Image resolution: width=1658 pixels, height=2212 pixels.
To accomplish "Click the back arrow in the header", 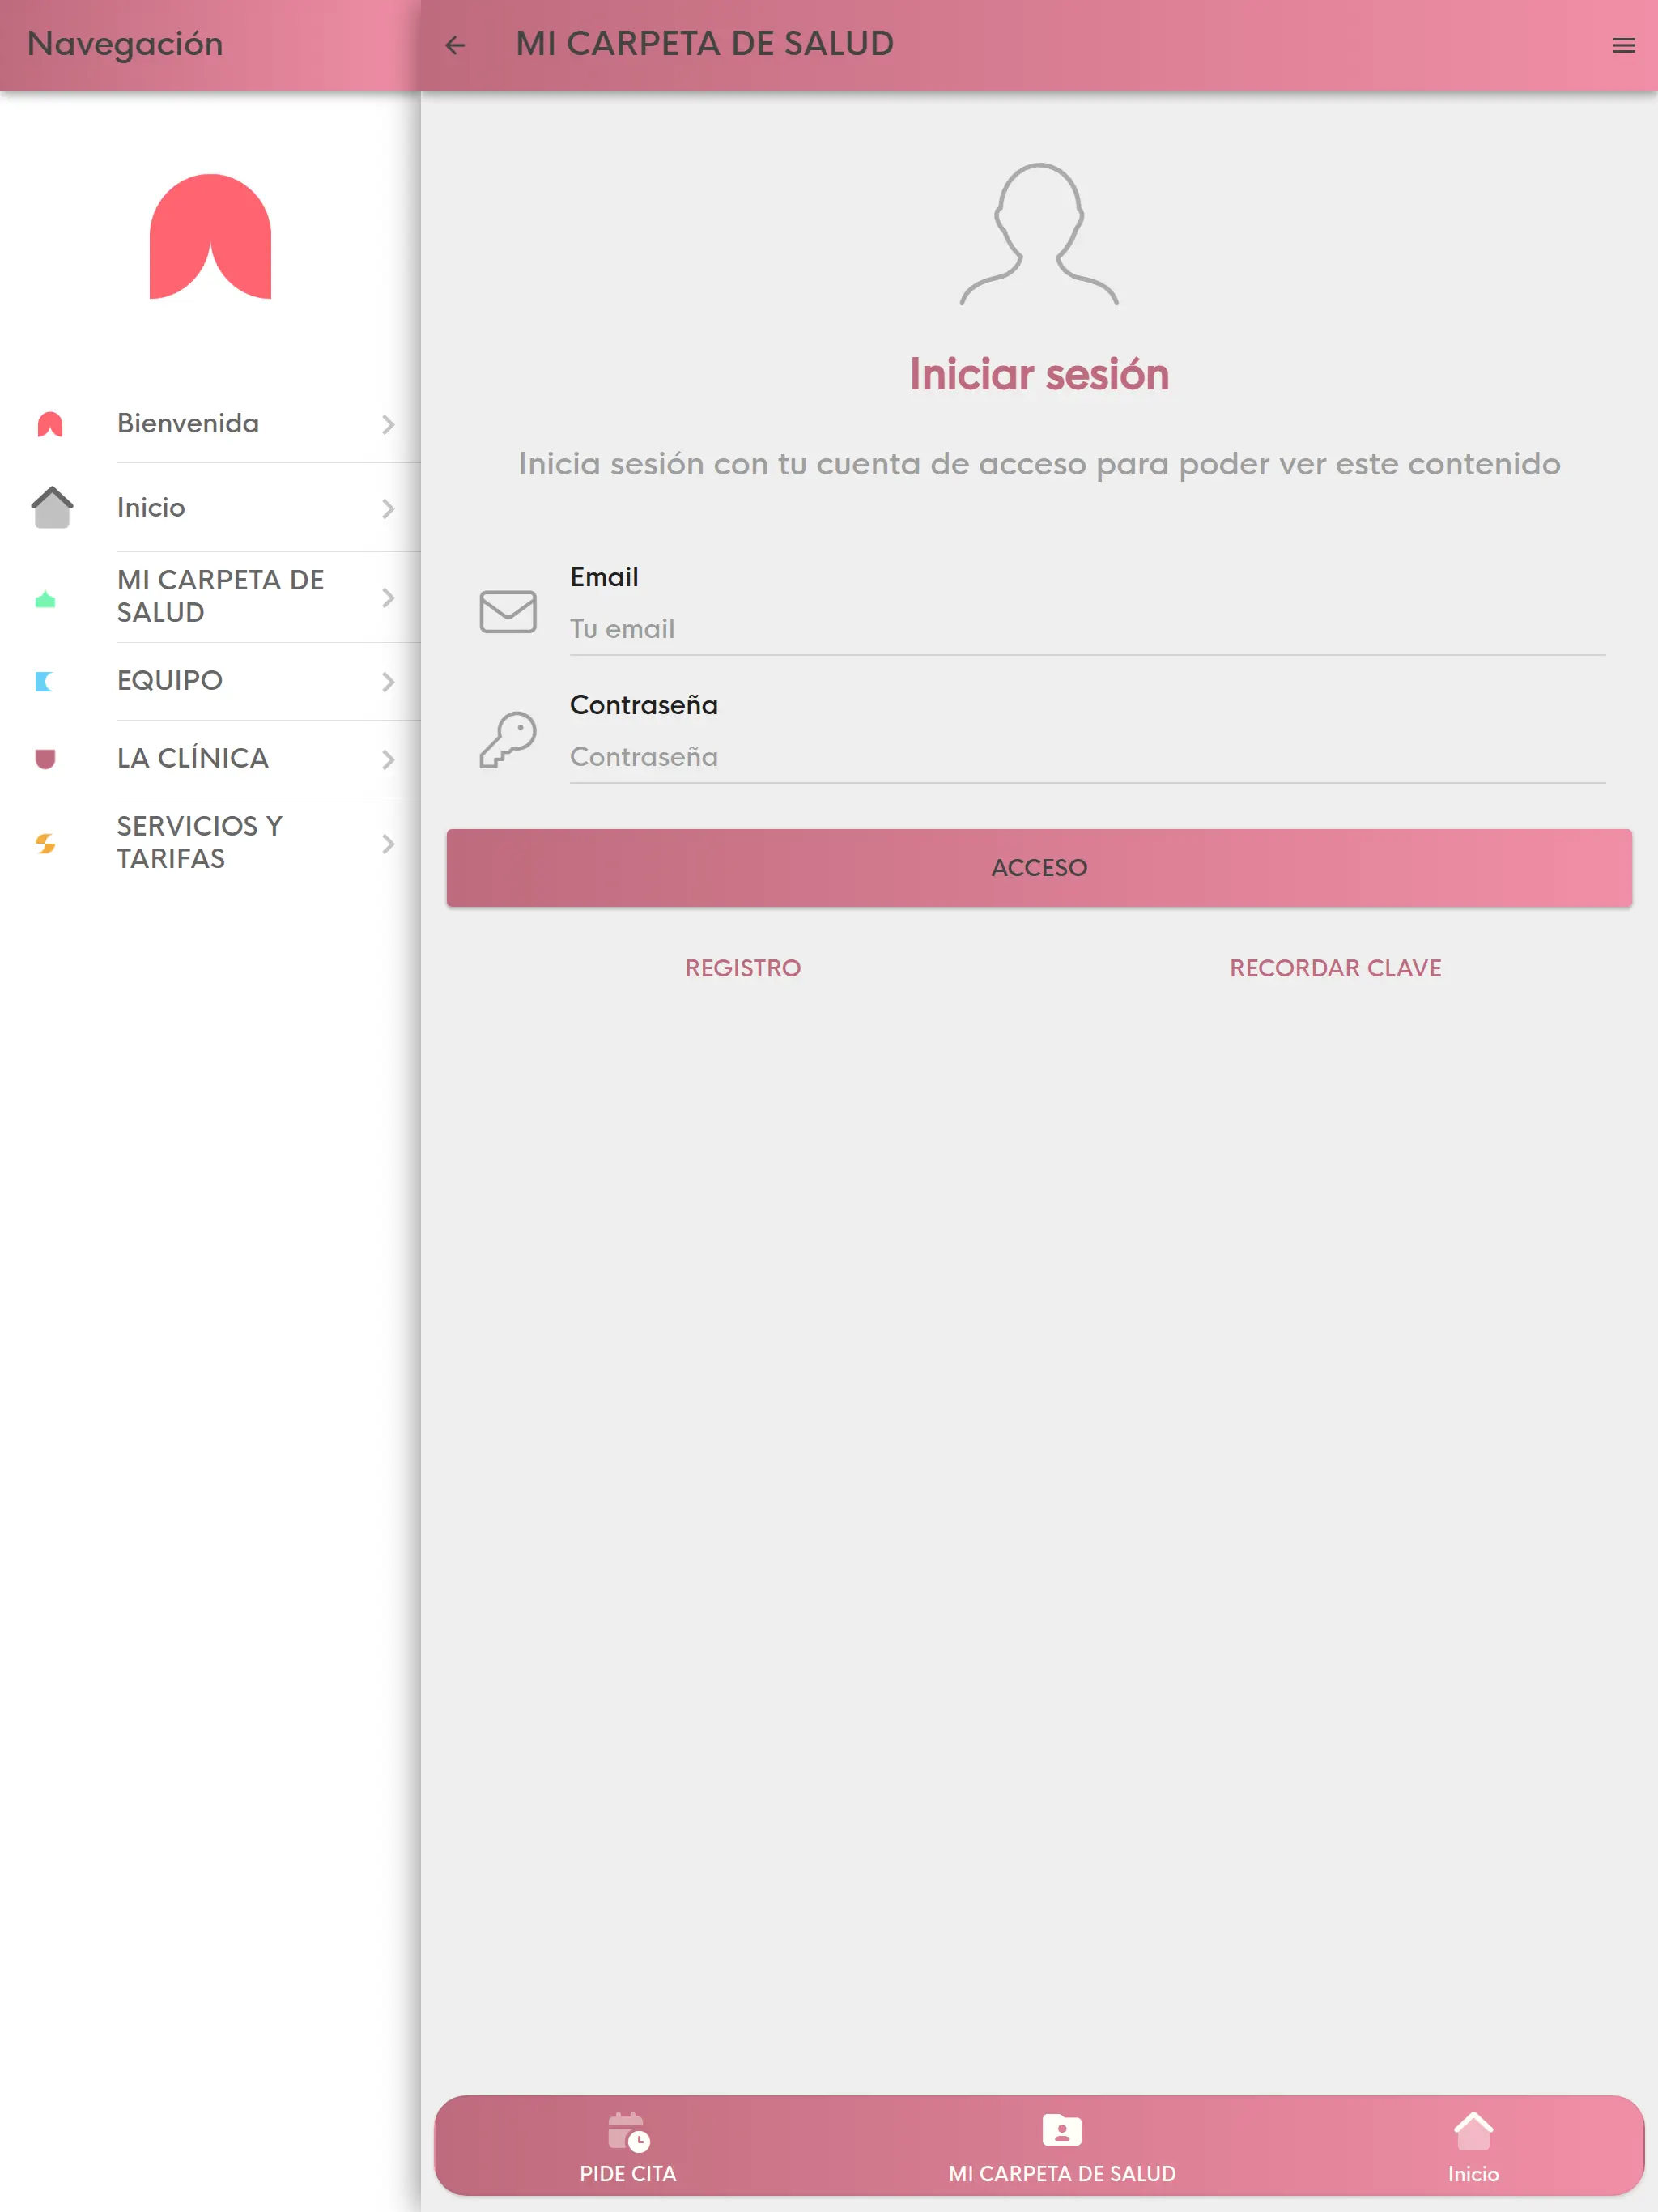I will tap(456, 44).
